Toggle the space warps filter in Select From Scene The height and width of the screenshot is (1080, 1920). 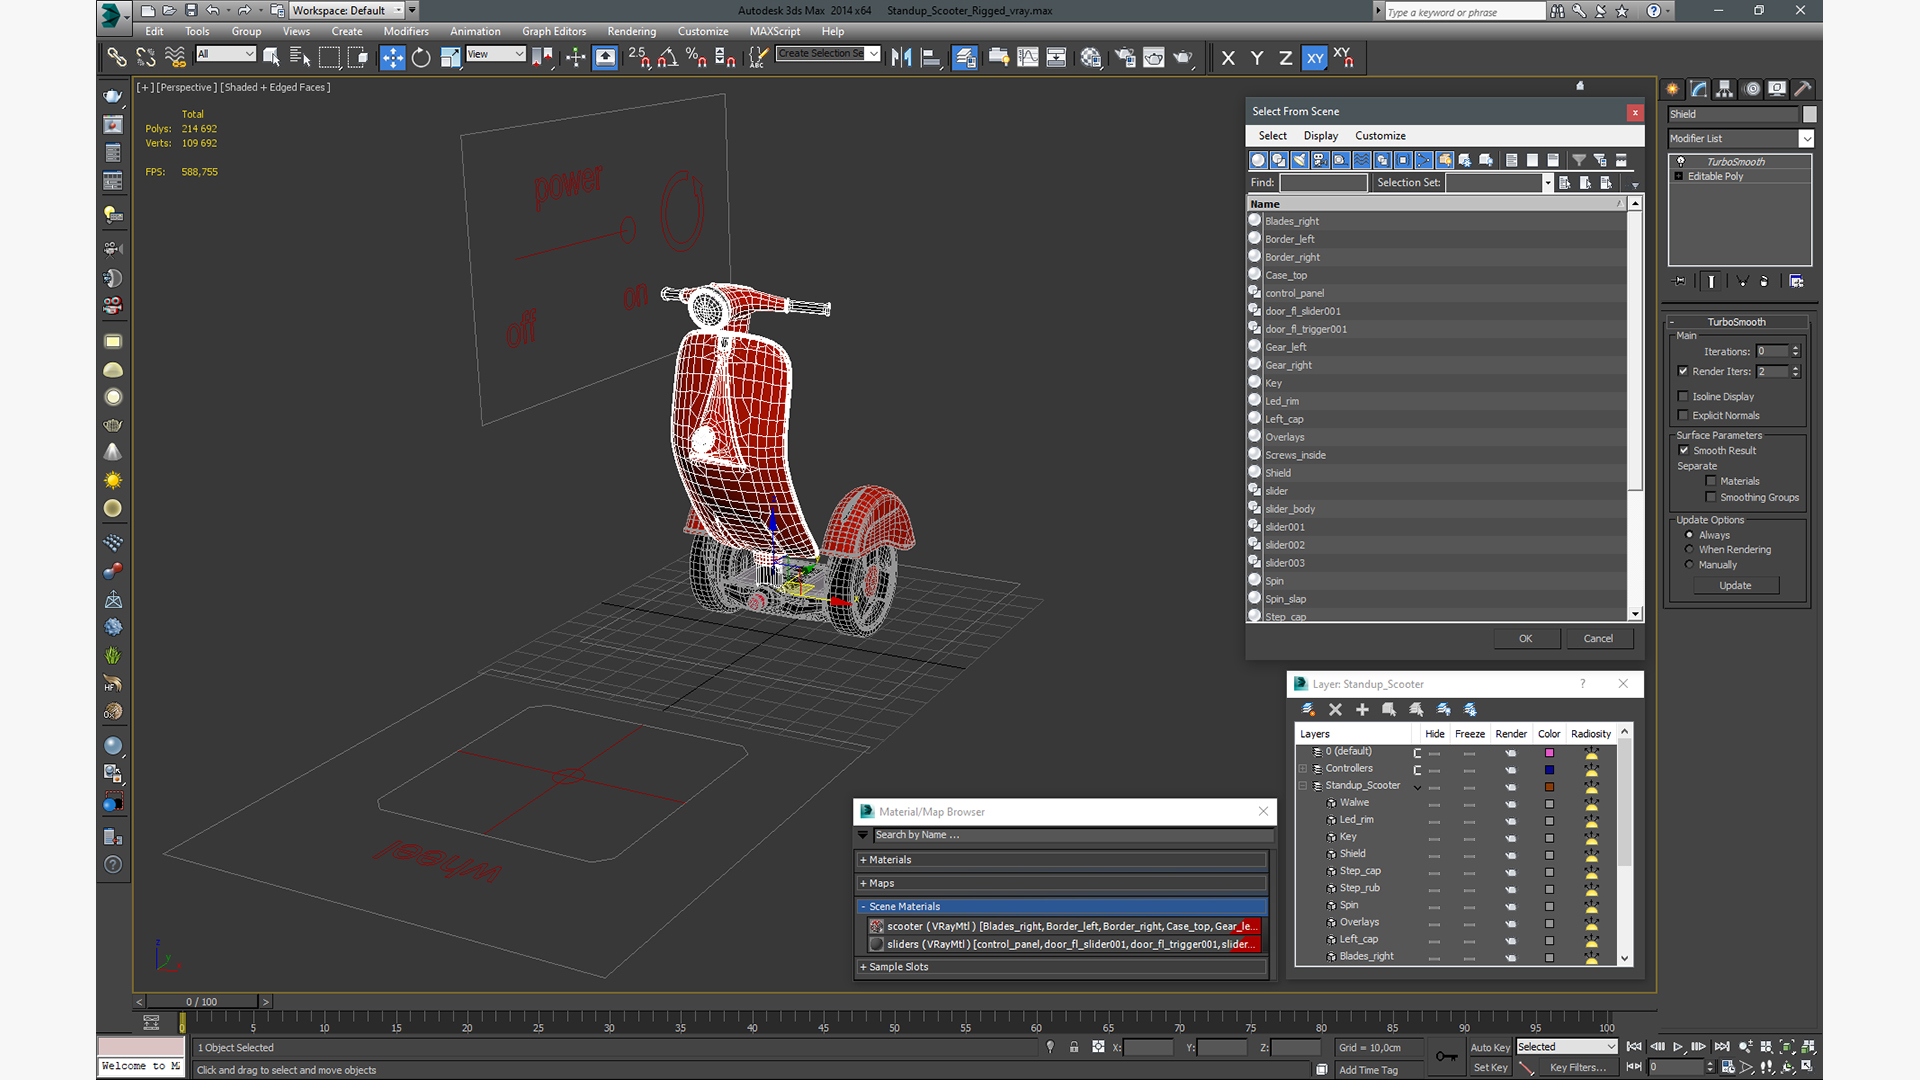(1362, 160)
